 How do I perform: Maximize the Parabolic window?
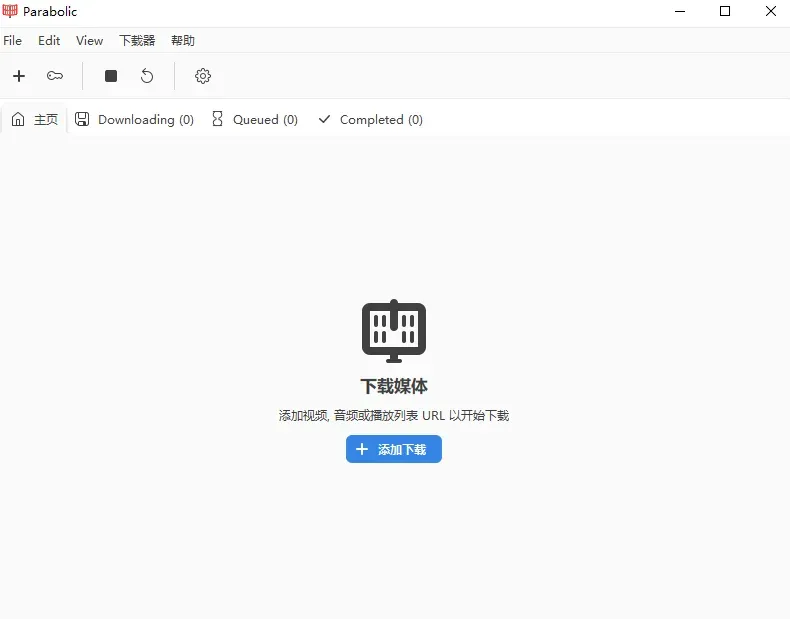[x=725, y=11]
